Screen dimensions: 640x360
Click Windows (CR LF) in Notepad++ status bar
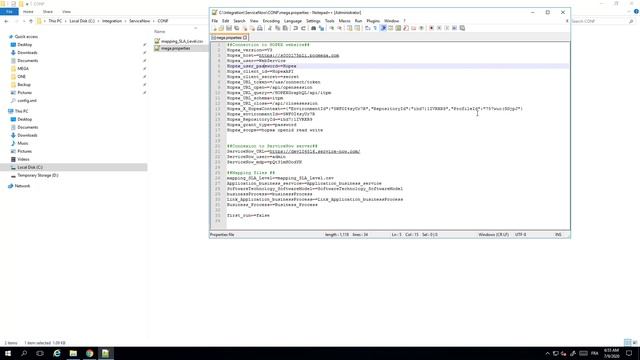coord(493,235)
